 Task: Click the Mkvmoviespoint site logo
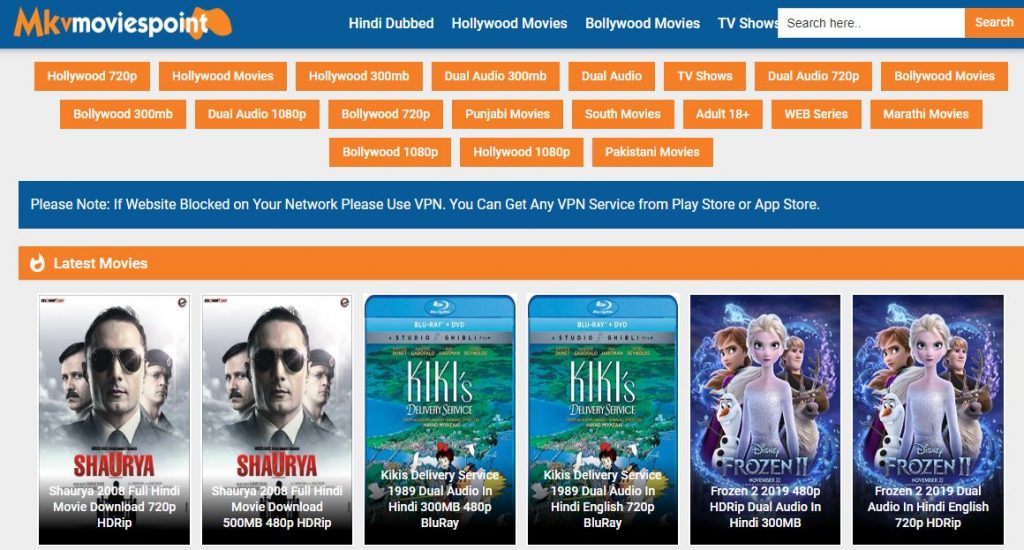point(123,23)
